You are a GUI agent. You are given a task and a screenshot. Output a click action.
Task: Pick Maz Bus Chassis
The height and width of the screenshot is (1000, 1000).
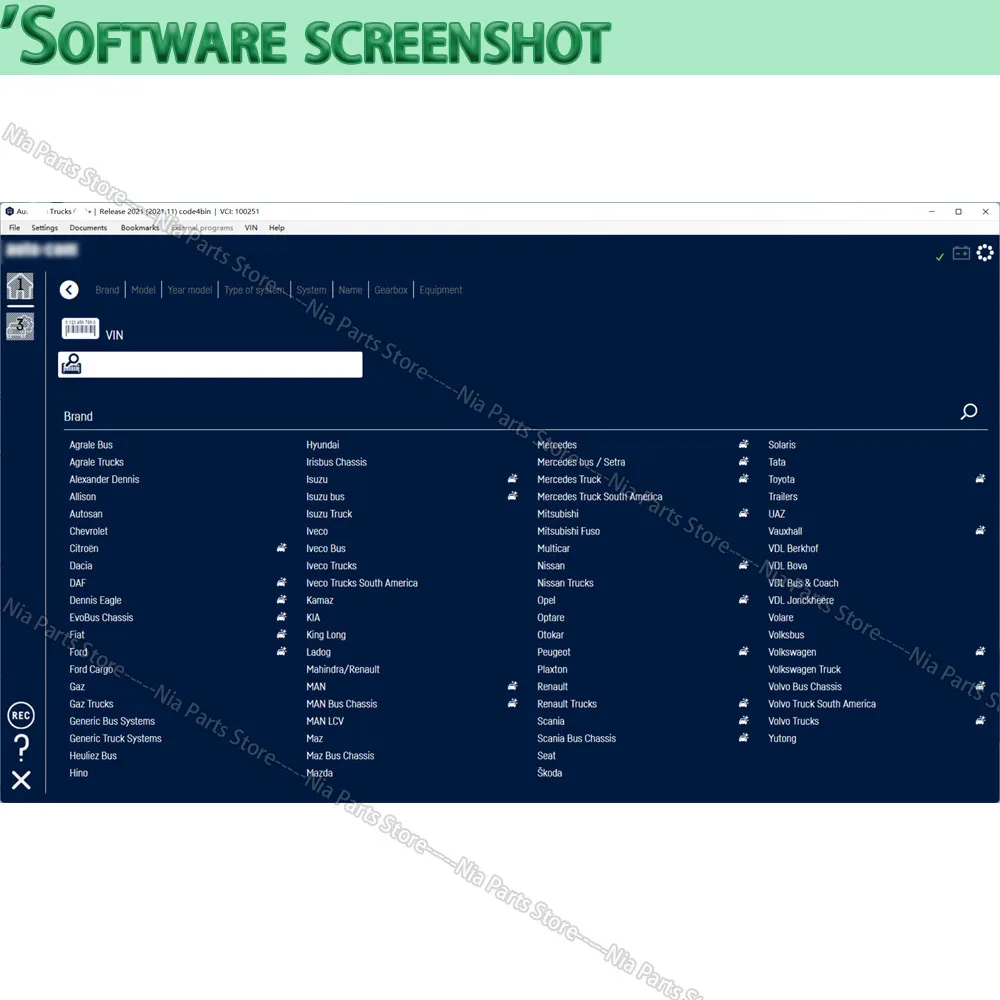click(341, 756)
